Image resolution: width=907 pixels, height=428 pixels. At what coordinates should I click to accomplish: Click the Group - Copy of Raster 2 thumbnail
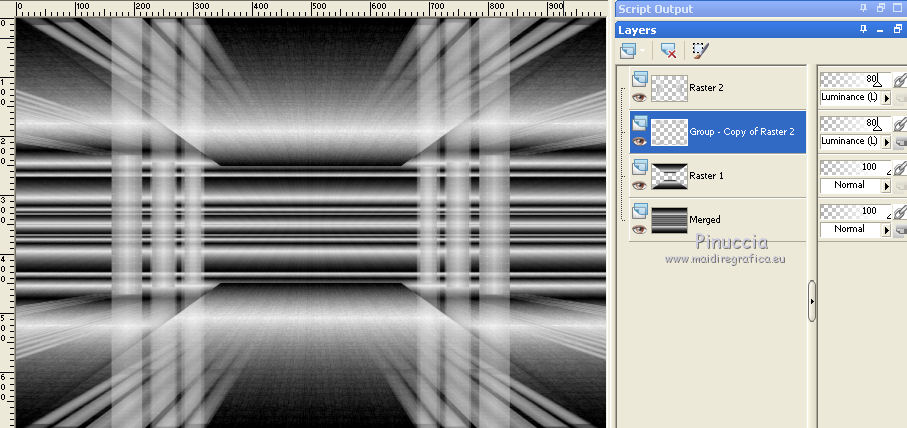(x=669, y=132)
